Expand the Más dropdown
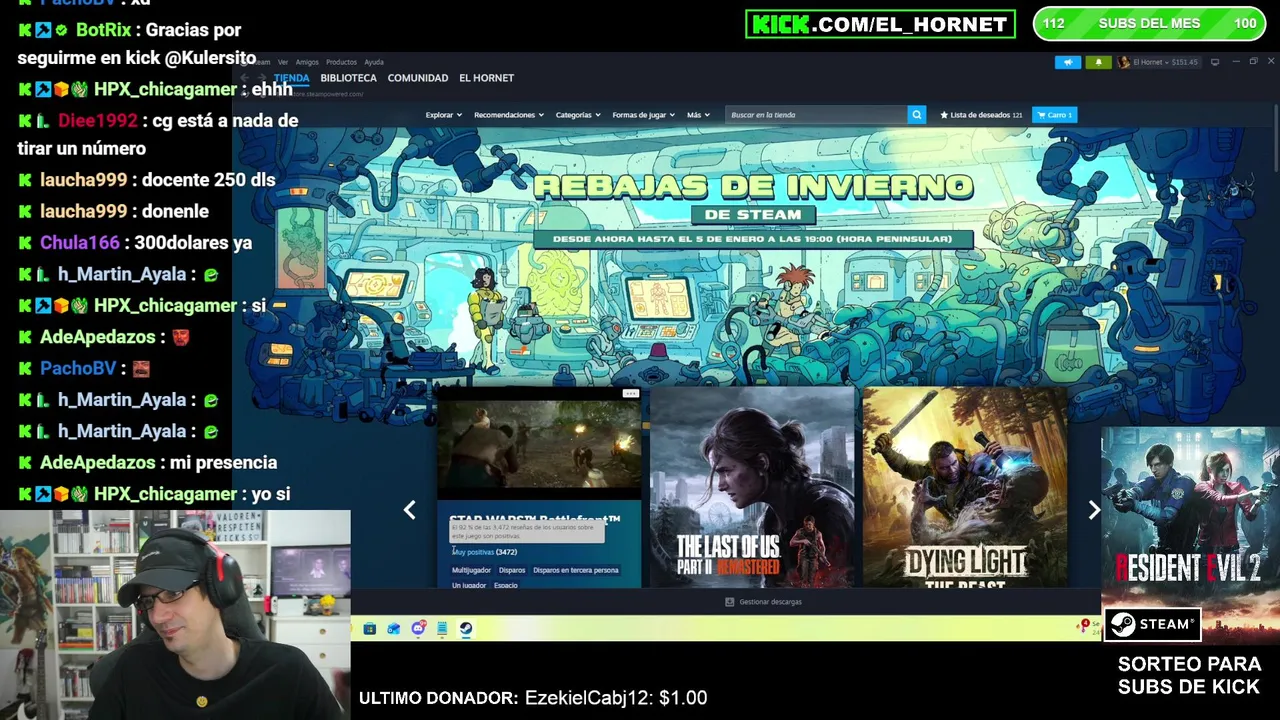 698,115
